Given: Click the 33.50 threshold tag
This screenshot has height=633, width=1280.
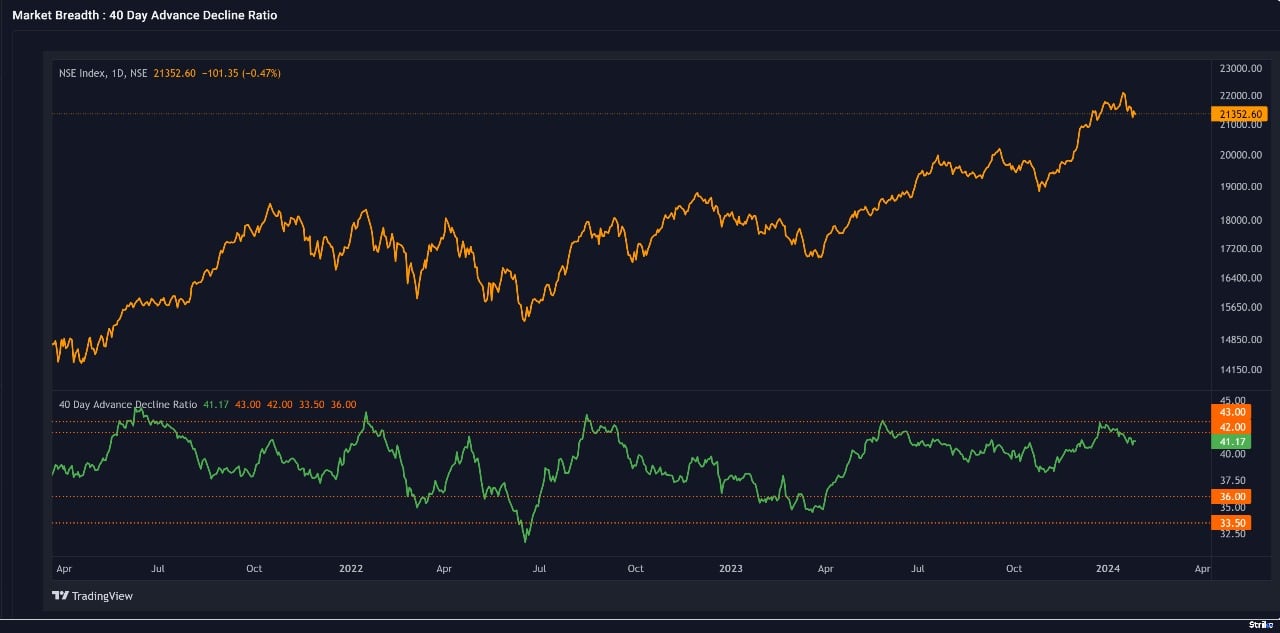Looking at the screenshot, I should coord(1226,523).
